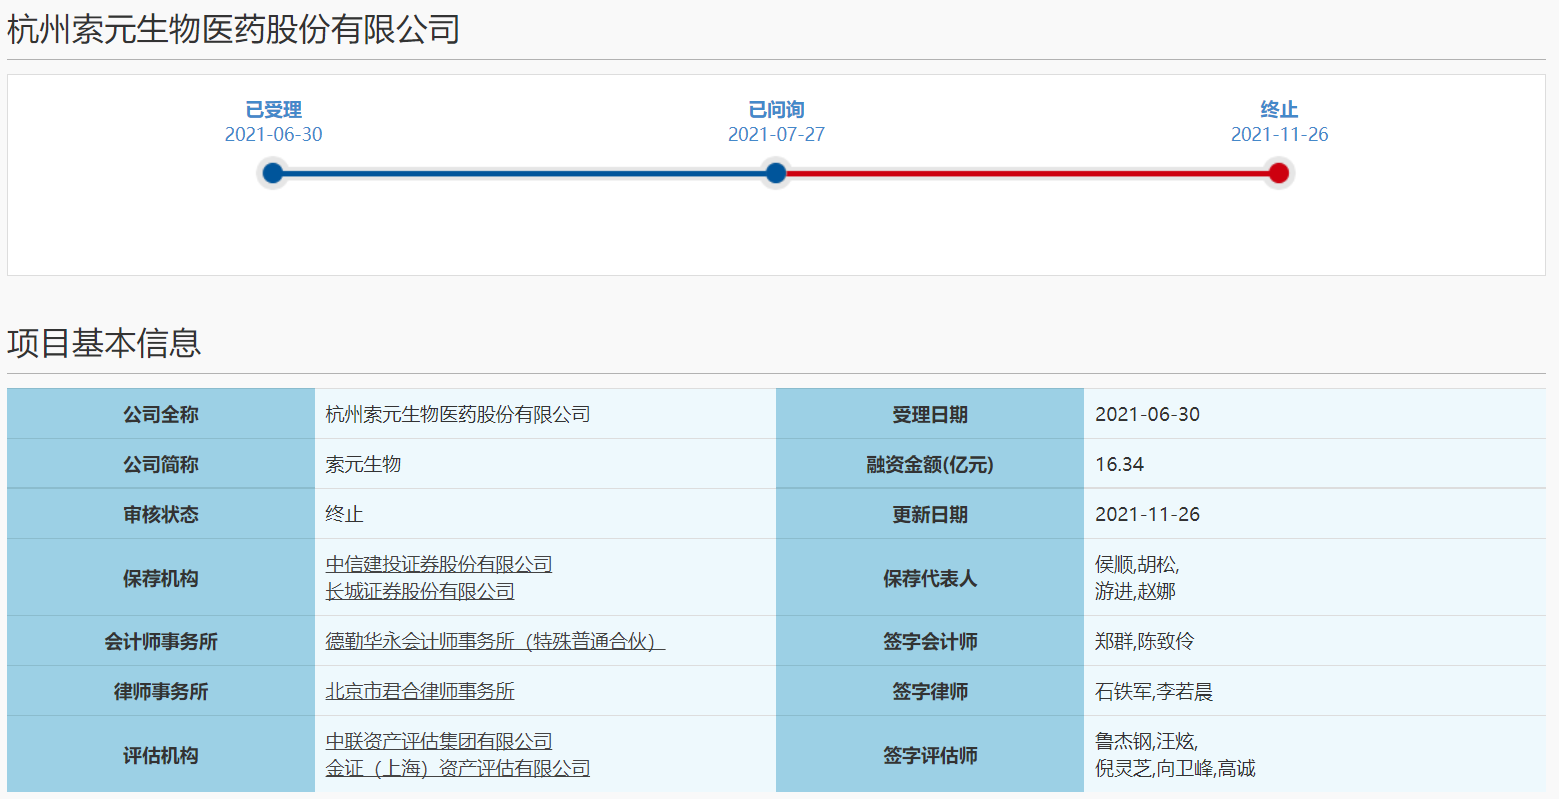Click sponsor representatives 游进,赵娜 text
The width and height of the screenshot is (1559, 799).
tap(1136, 591)
